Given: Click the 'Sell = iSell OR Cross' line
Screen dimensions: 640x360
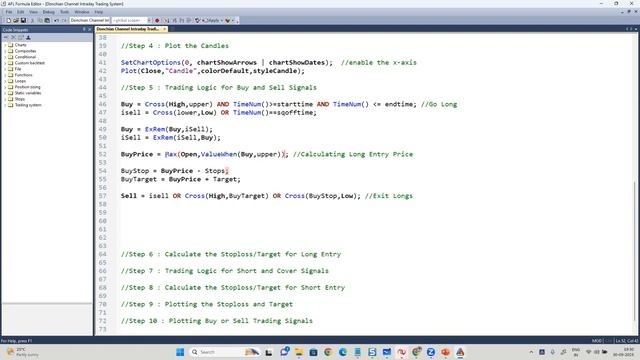Looking at the screenshot, I should [267, 196].
